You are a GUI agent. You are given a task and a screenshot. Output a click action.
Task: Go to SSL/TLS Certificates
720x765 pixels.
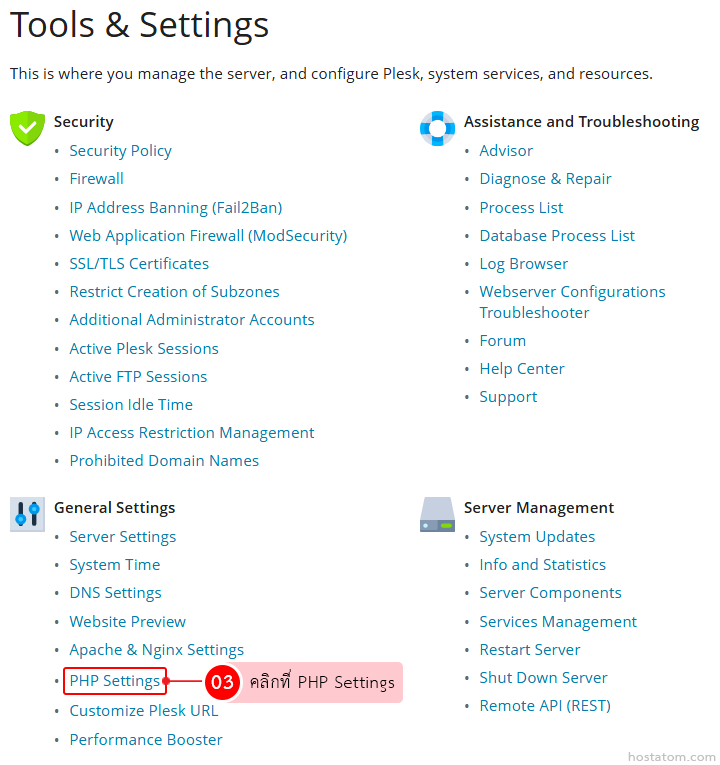point(139,264)
